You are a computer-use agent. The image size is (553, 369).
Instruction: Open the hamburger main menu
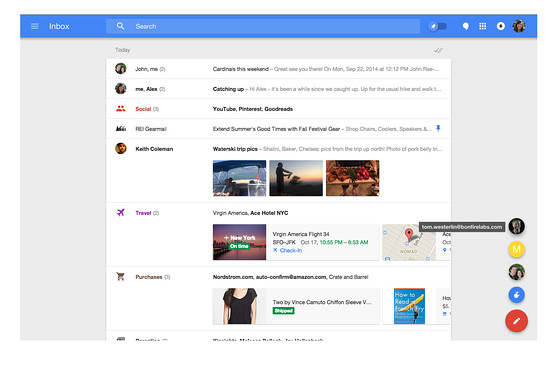[35, 26]
